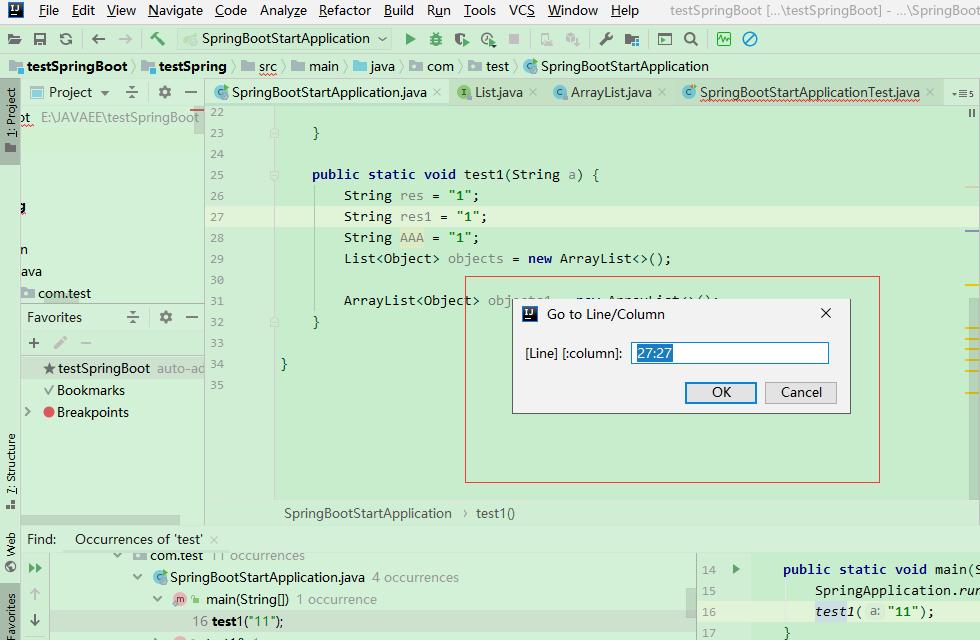Click the green monitor activity icon
This screenshot has width=980, height=640.
[x=724, y=39]
